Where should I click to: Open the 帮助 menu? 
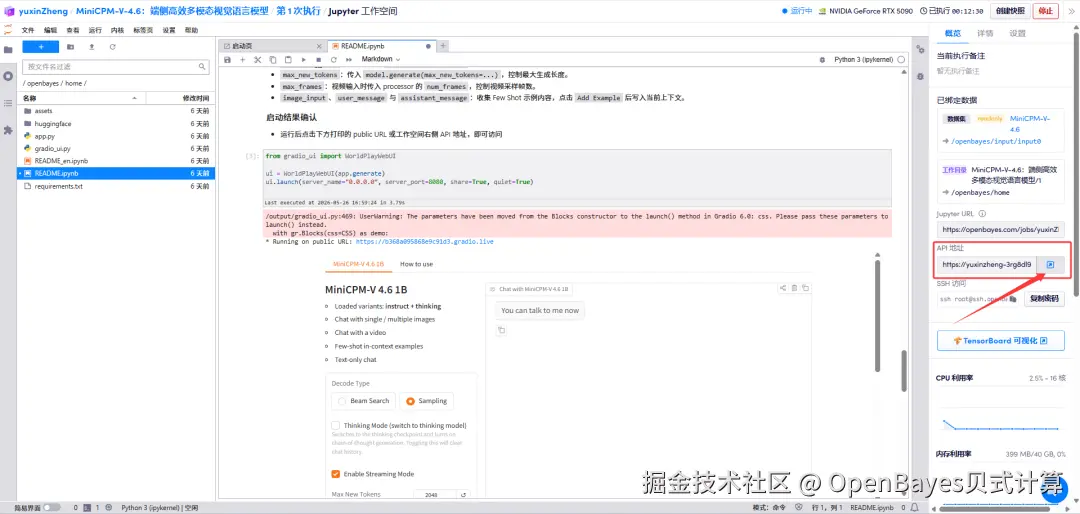[191, 30]
